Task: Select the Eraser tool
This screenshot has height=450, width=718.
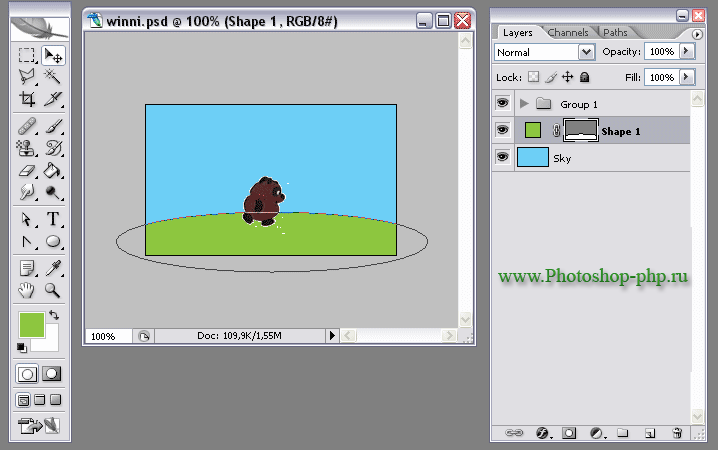Action: click(27, 170)
